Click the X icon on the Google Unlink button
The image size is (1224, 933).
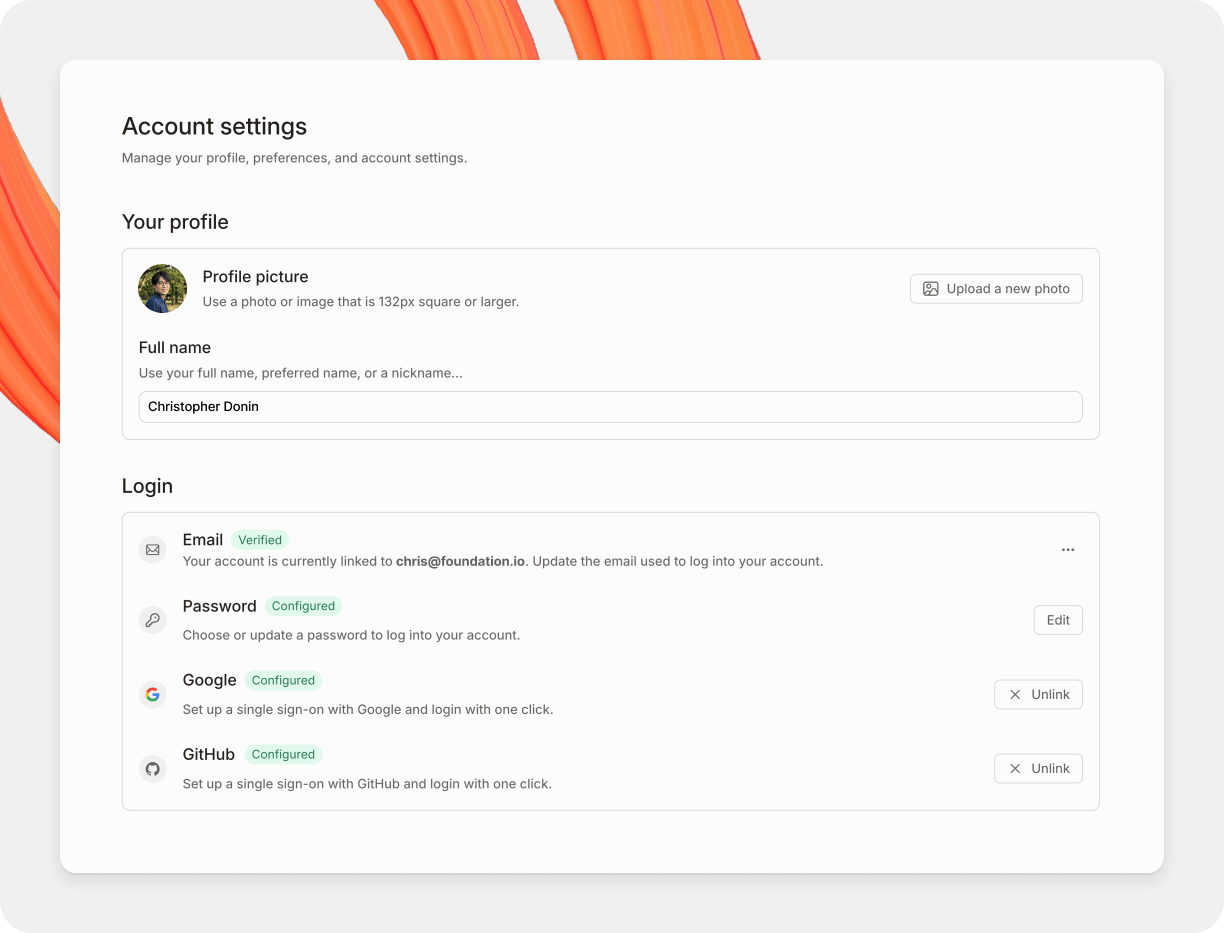point(1015,694)
